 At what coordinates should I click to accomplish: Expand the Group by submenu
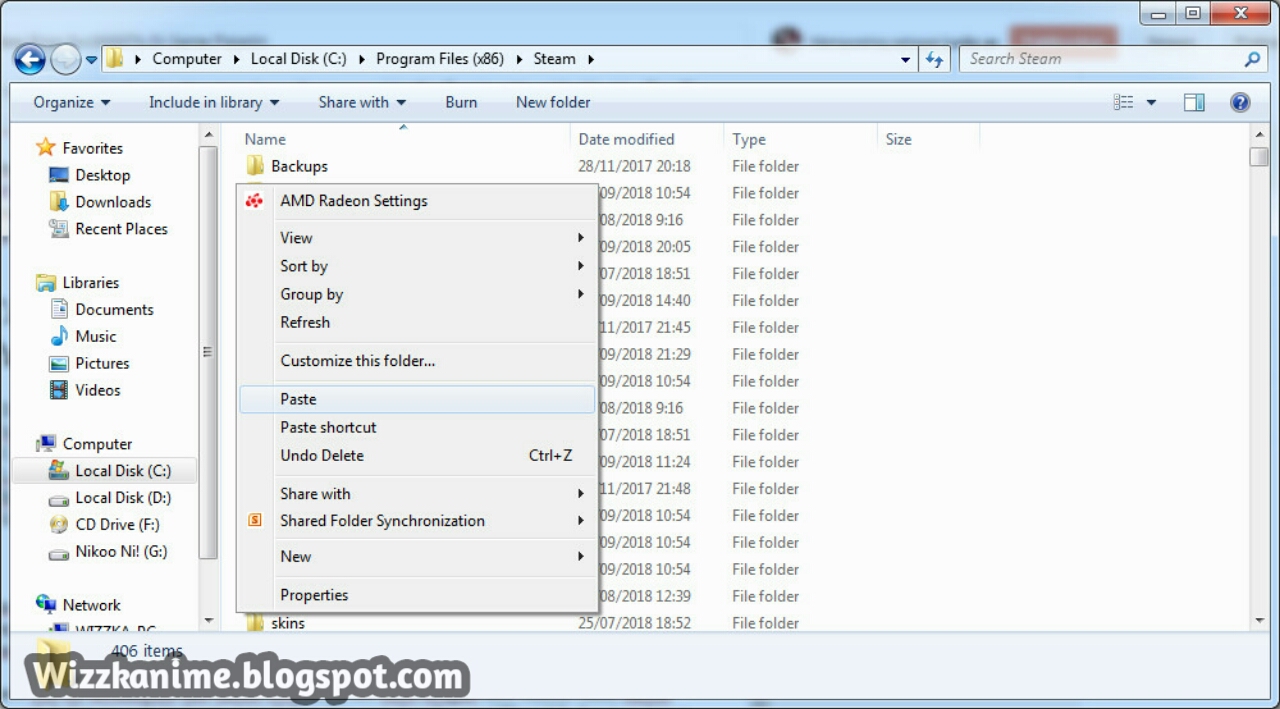pos(417,294)
